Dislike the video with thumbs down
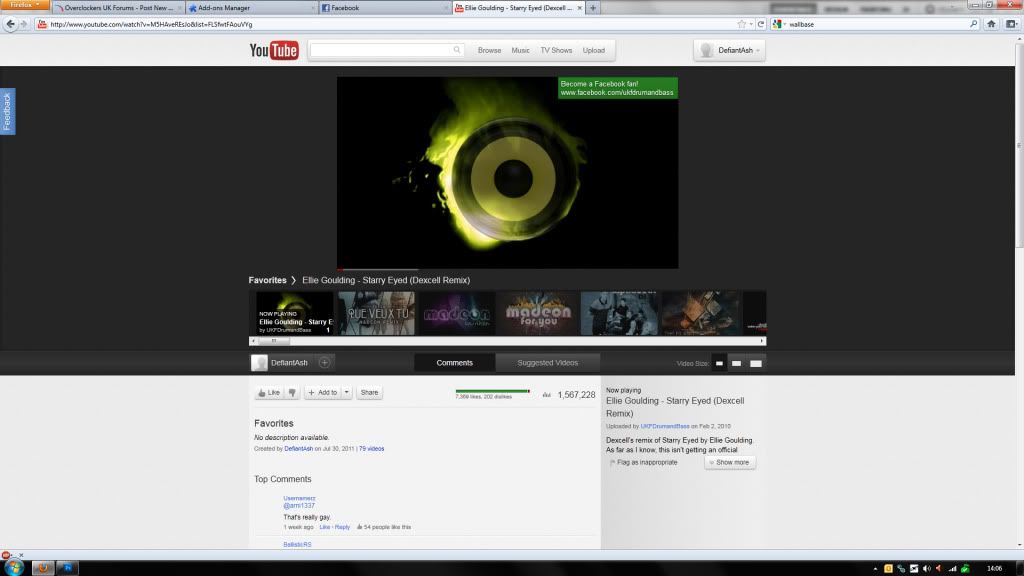The image size is (1024, 576). (292, 393)
